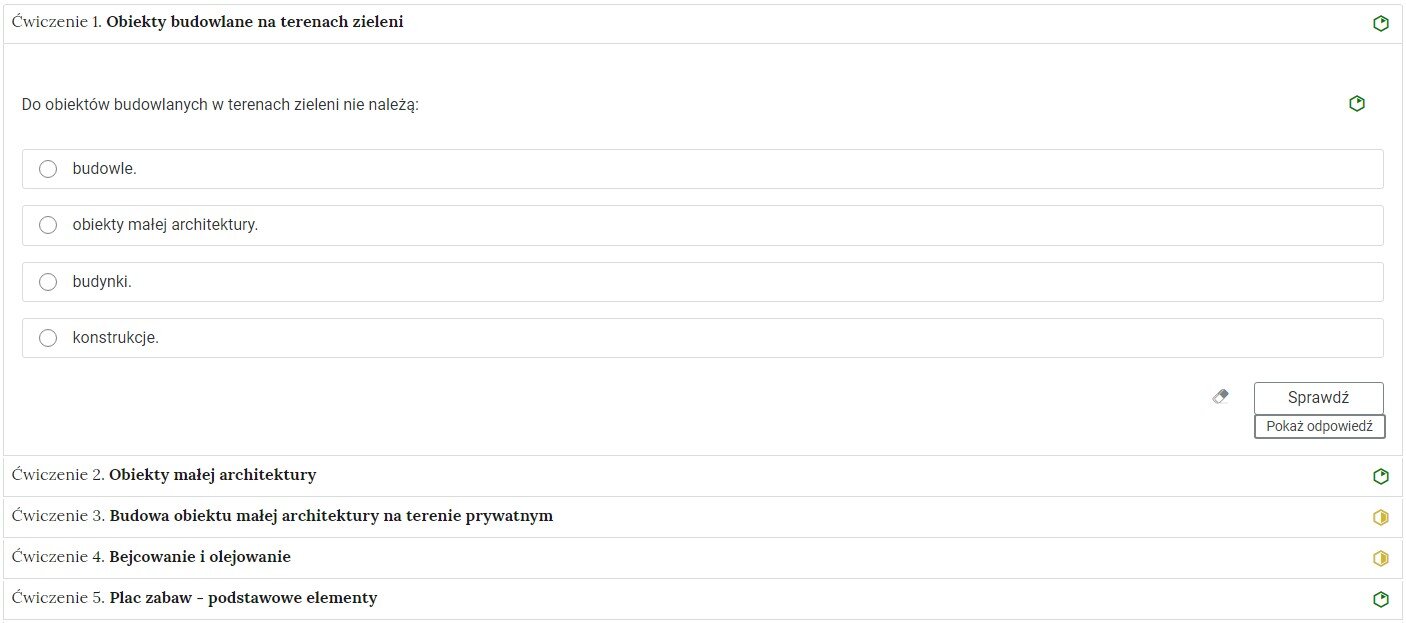Click the Pokaż odpowiedź button
The image size is (1406, 623).
[1319, 426]
